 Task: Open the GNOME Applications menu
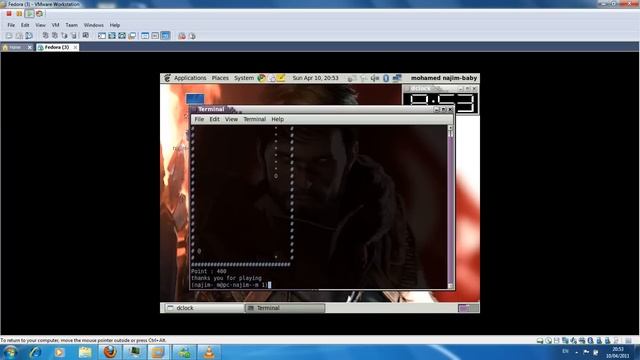click(190, 78)
